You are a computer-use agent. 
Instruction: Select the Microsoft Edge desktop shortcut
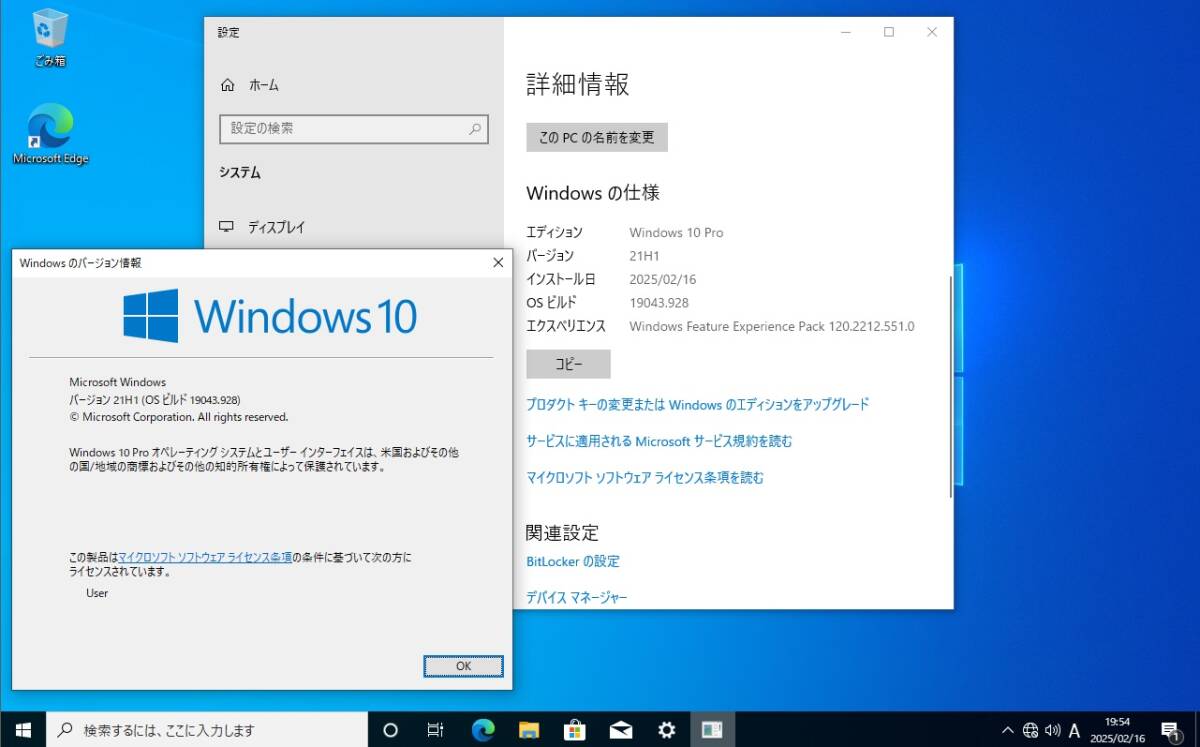[x=50, y=135]
